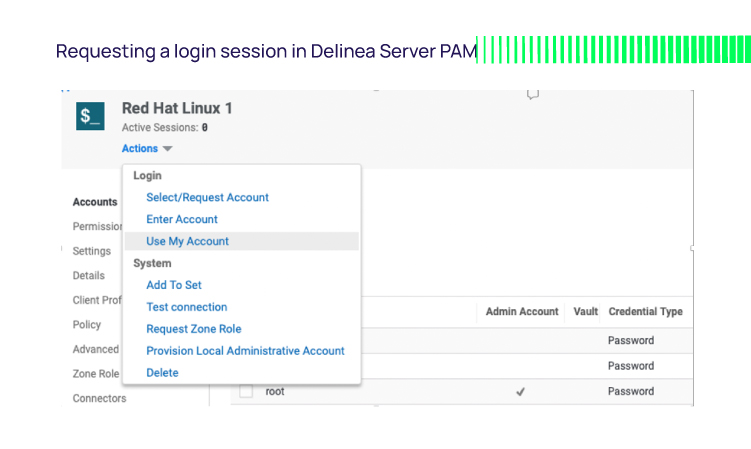Open the Details sidebar section
This screenshot has height=449, width=751.
(x=89, y=276)
